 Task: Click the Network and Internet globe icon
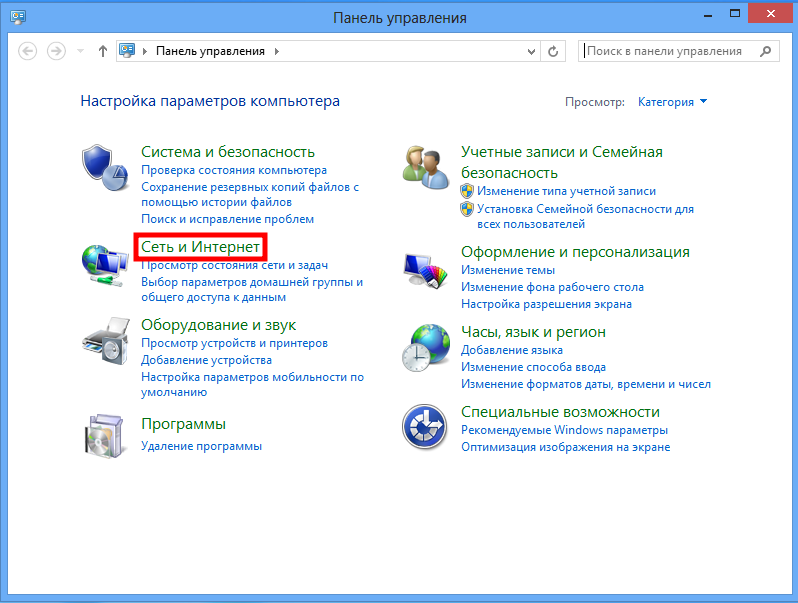105,266
